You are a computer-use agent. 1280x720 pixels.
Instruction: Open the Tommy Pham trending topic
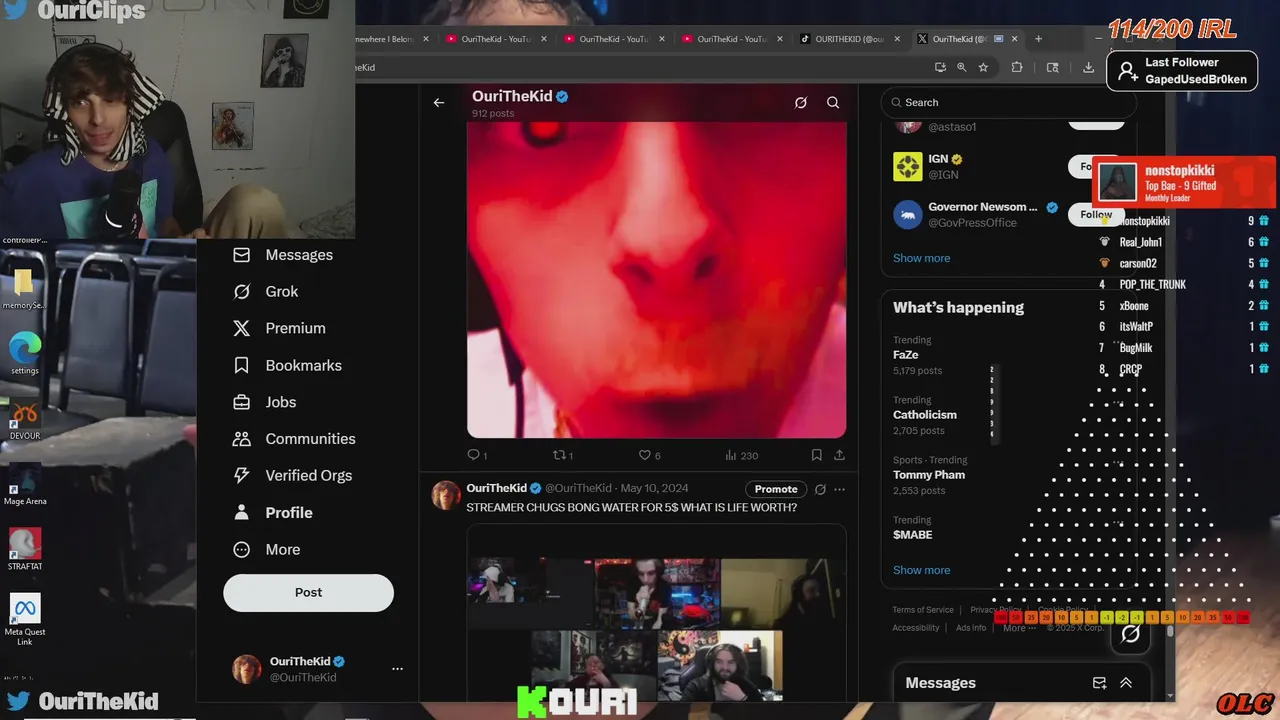pos(929,475)
